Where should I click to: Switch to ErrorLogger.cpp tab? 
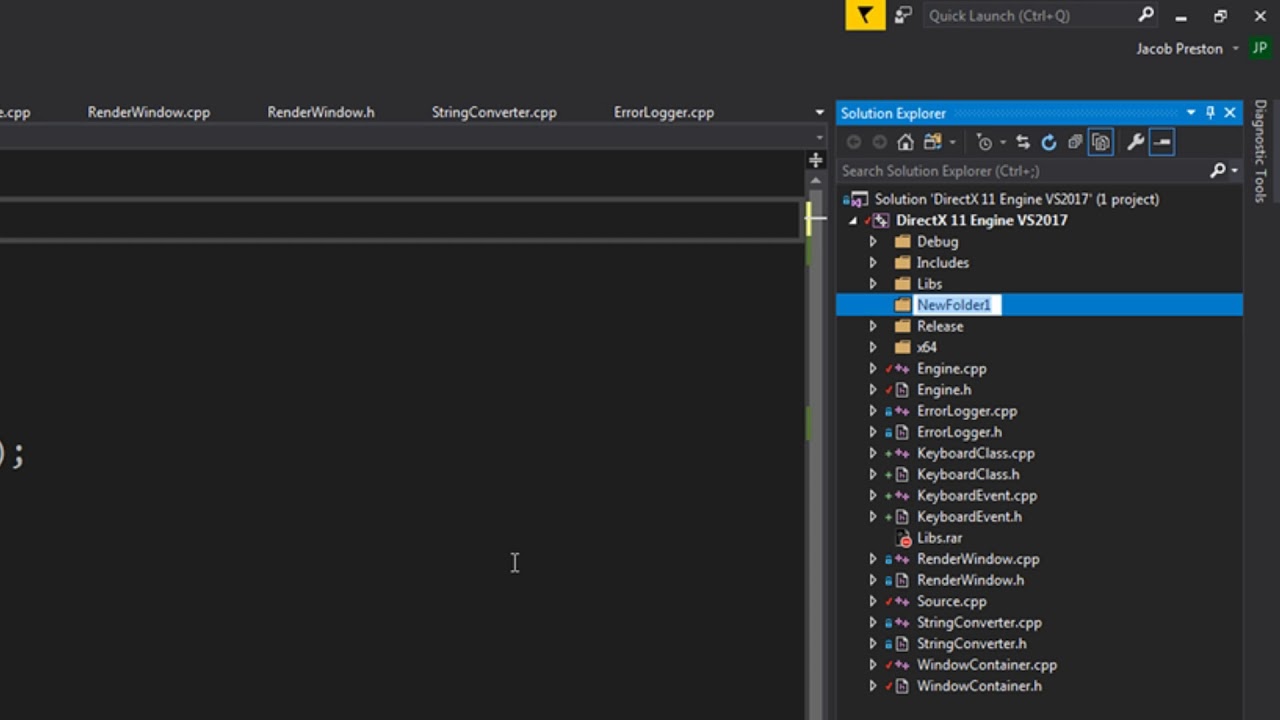664,112
